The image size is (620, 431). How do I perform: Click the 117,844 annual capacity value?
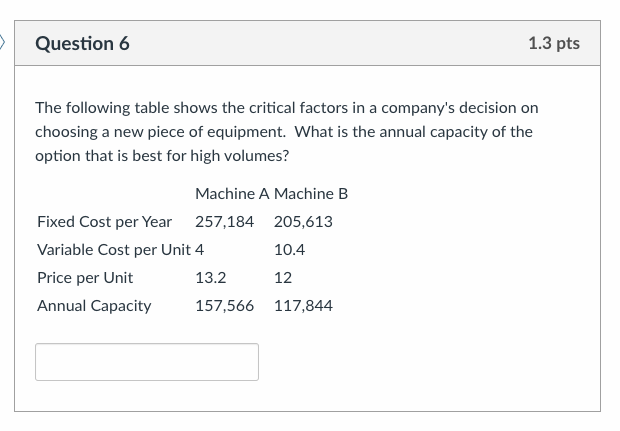point(303,305)
